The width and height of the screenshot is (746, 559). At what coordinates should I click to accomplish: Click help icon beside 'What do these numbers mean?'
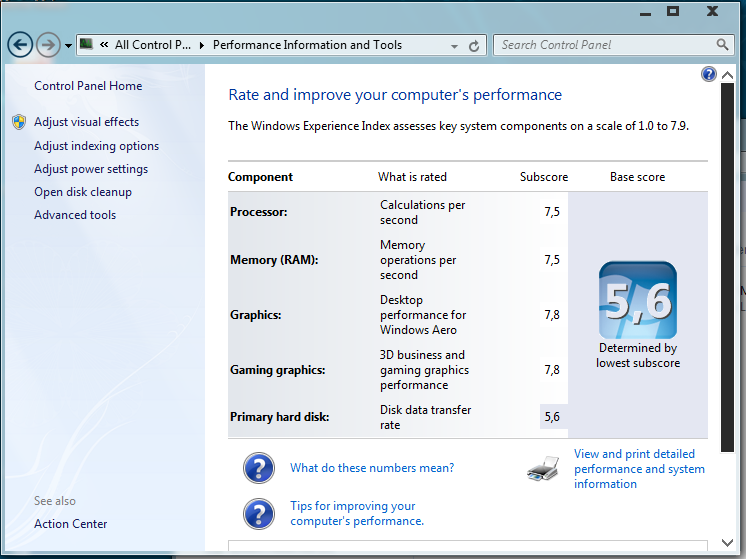[x=259, y=468]
